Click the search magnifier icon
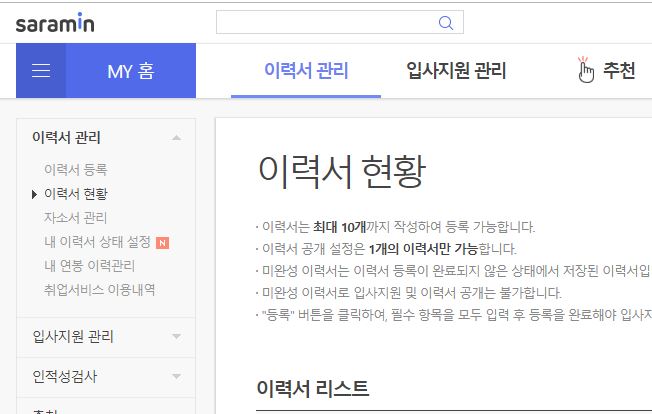This screenshot has width=652, height=414. point(446,22)
